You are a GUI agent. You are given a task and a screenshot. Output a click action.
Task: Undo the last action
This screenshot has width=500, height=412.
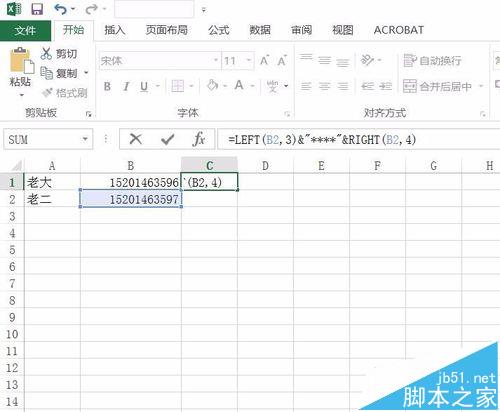(x=61, y=9)
